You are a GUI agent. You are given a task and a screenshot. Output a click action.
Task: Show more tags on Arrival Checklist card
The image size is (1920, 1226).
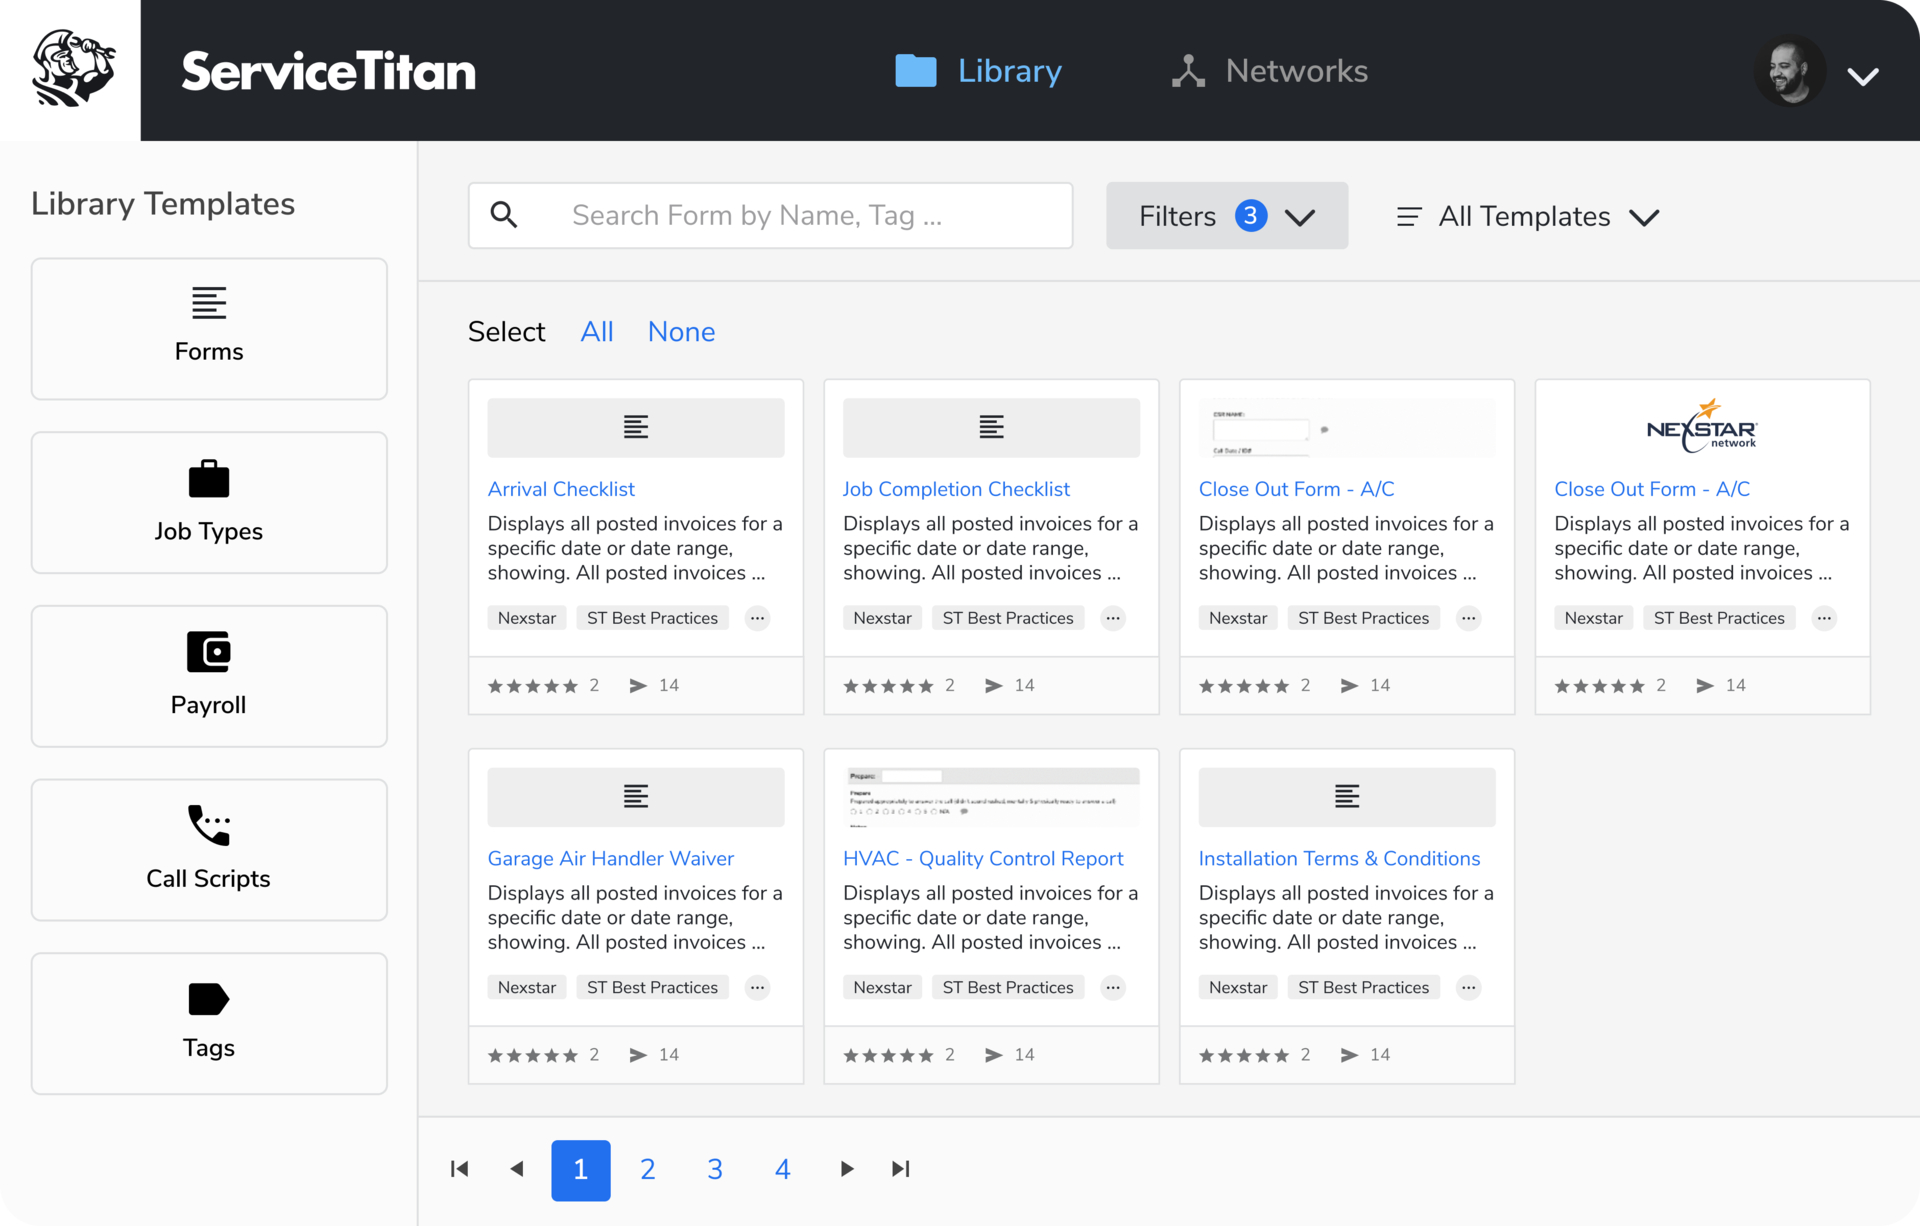757,618
